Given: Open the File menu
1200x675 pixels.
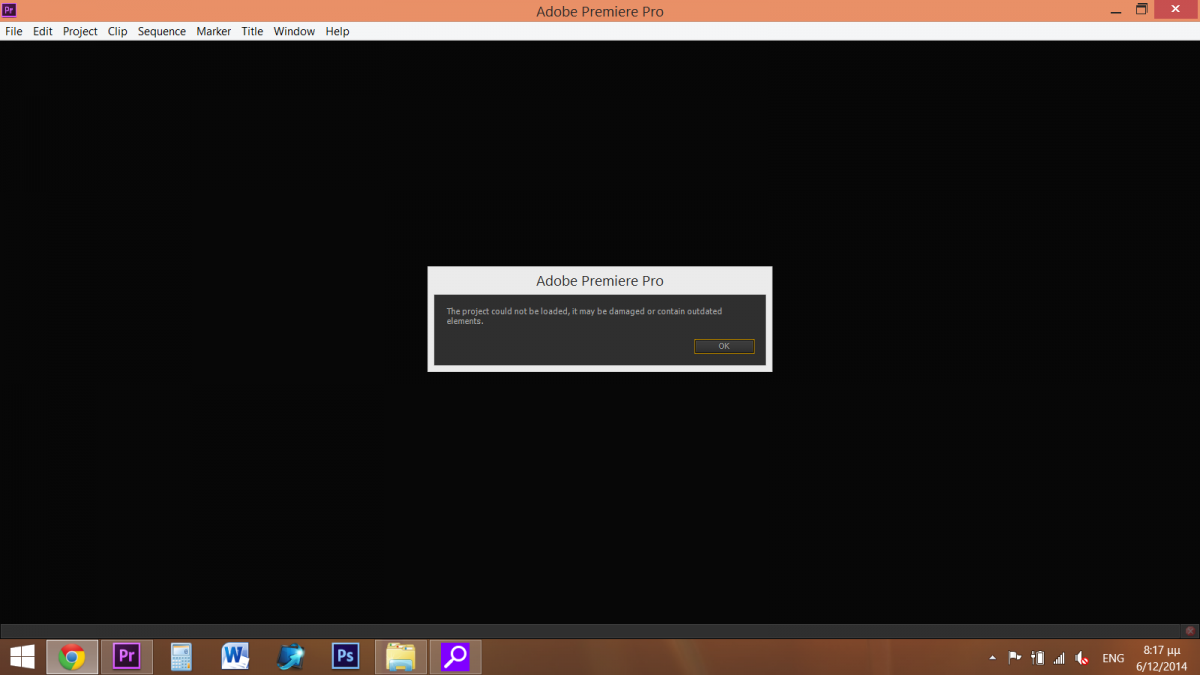Looking at the screenshot, I should click(x=14, y=31).
